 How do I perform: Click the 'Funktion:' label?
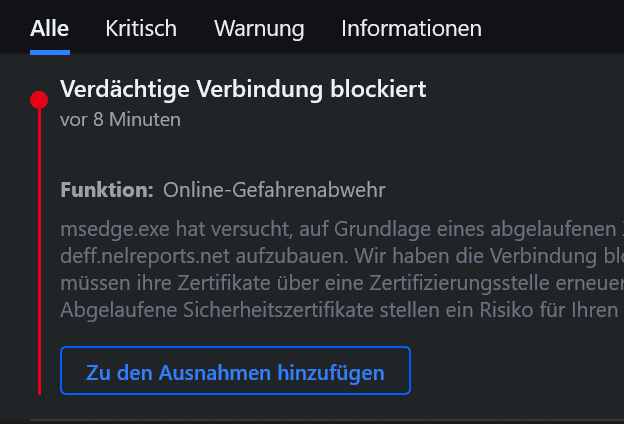[106, 189]
